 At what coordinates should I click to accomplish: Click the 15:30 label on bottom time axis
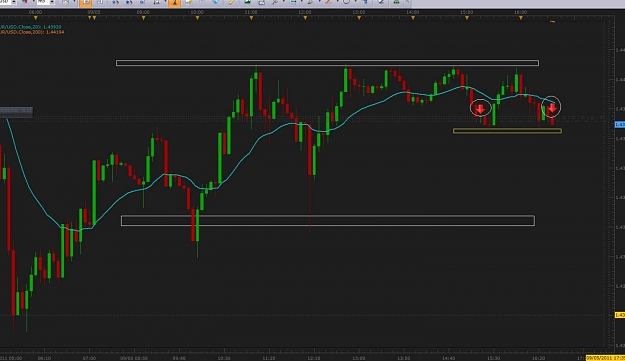tap(493, 358)
